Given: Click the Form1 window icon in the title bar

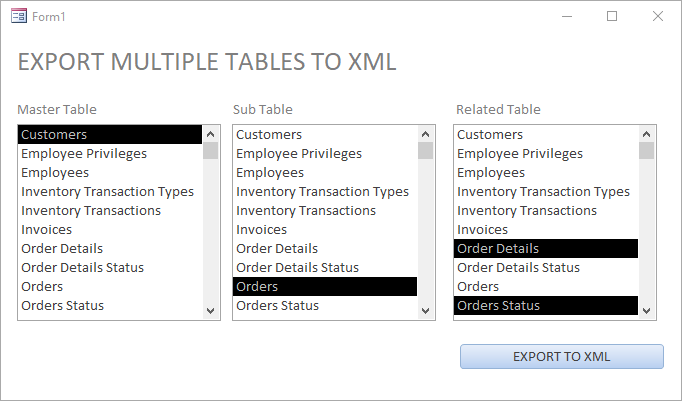Looking at the screenshot, I should point(19,17).
